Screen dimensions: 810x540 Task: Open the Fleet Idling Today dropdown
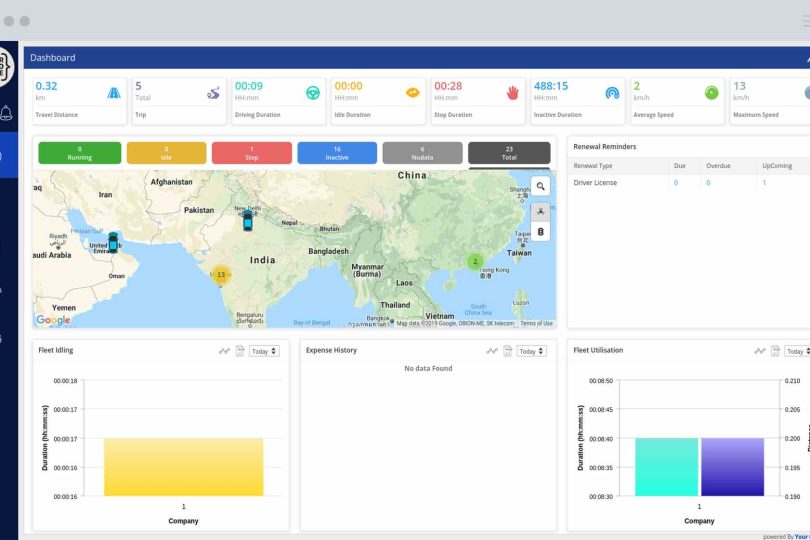click(264, 351)
